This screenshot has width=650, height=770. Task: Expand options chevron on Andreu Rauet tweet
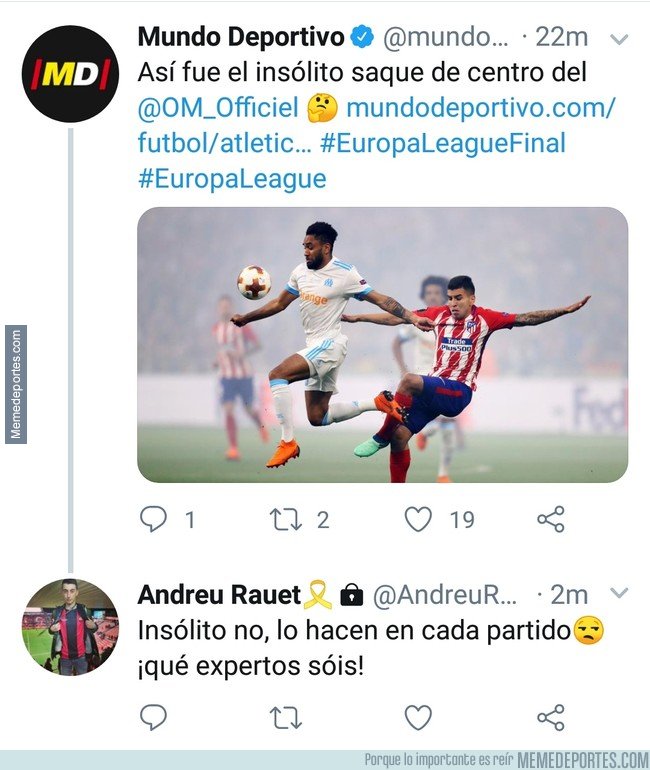tap(619, 593)
